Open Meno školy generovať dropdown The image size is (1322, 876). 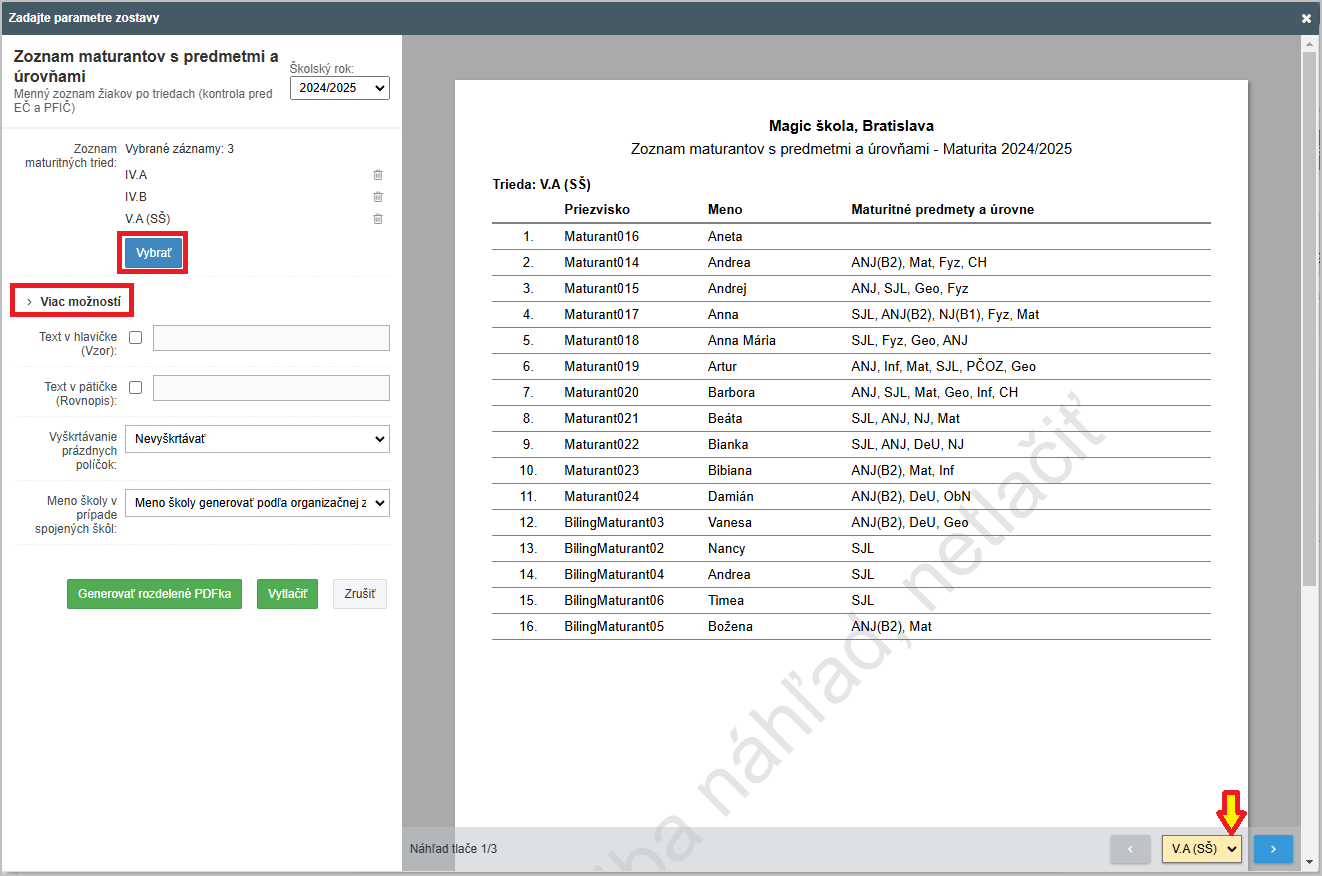click(257, 503)
